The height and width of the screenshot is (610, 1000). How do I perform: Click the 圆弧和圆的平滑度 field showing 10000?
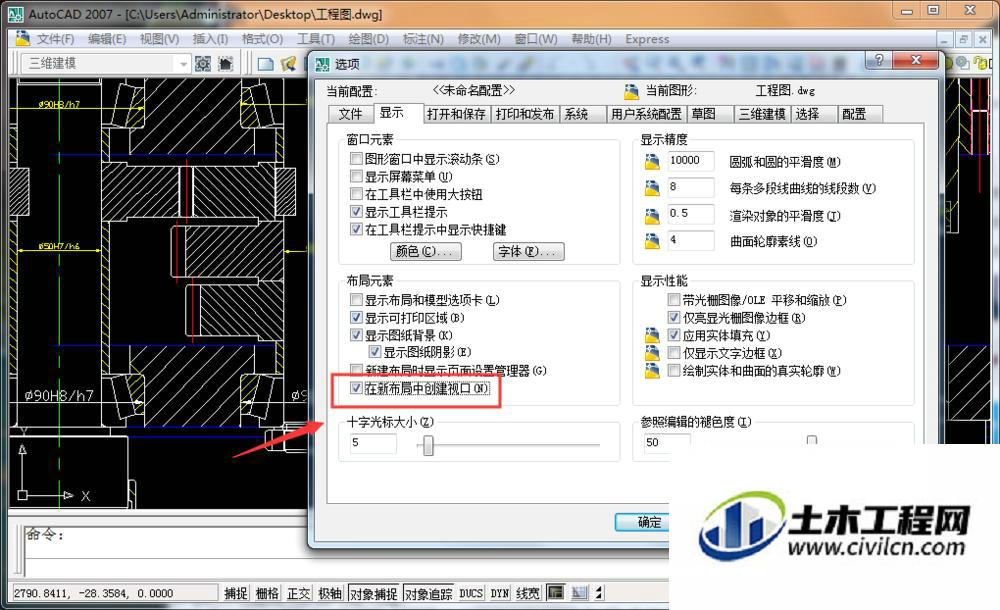[x=691, y=161]
